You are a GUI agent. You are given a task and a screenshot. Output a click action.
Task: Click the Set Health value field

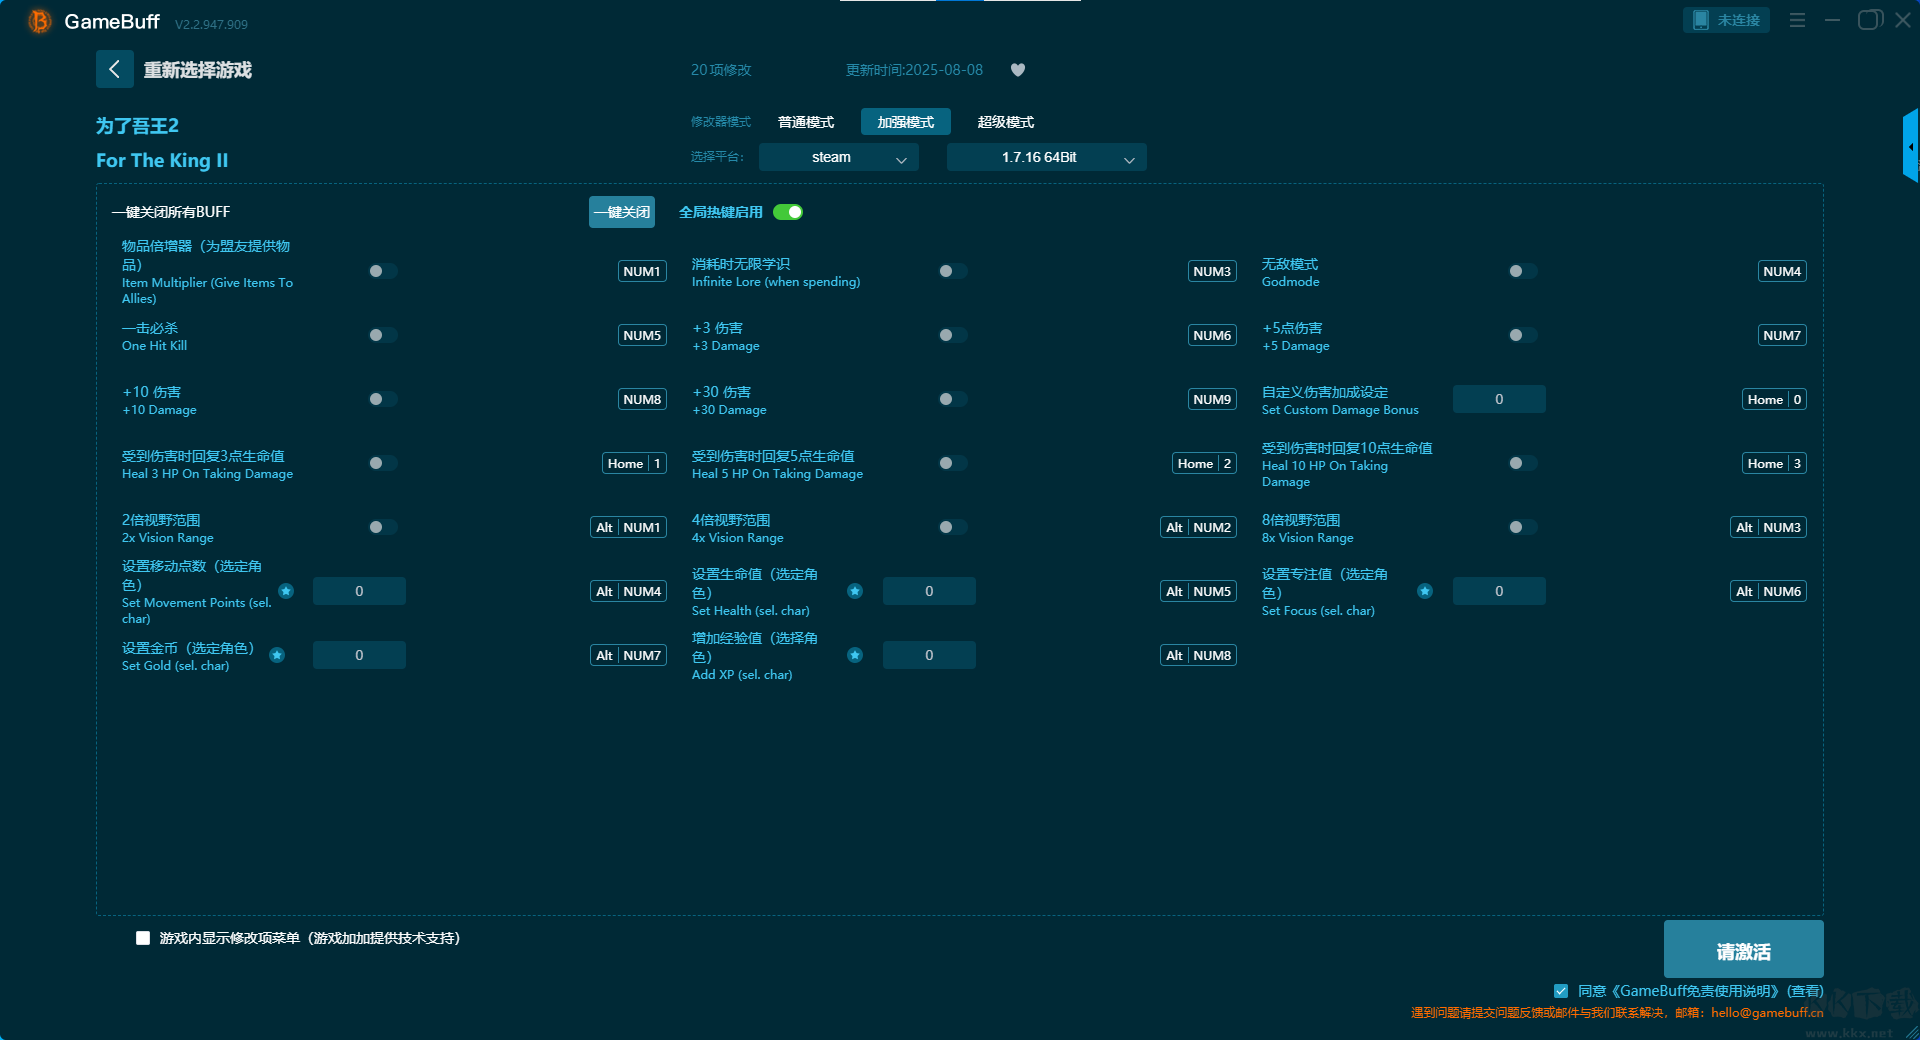point(929,591)
